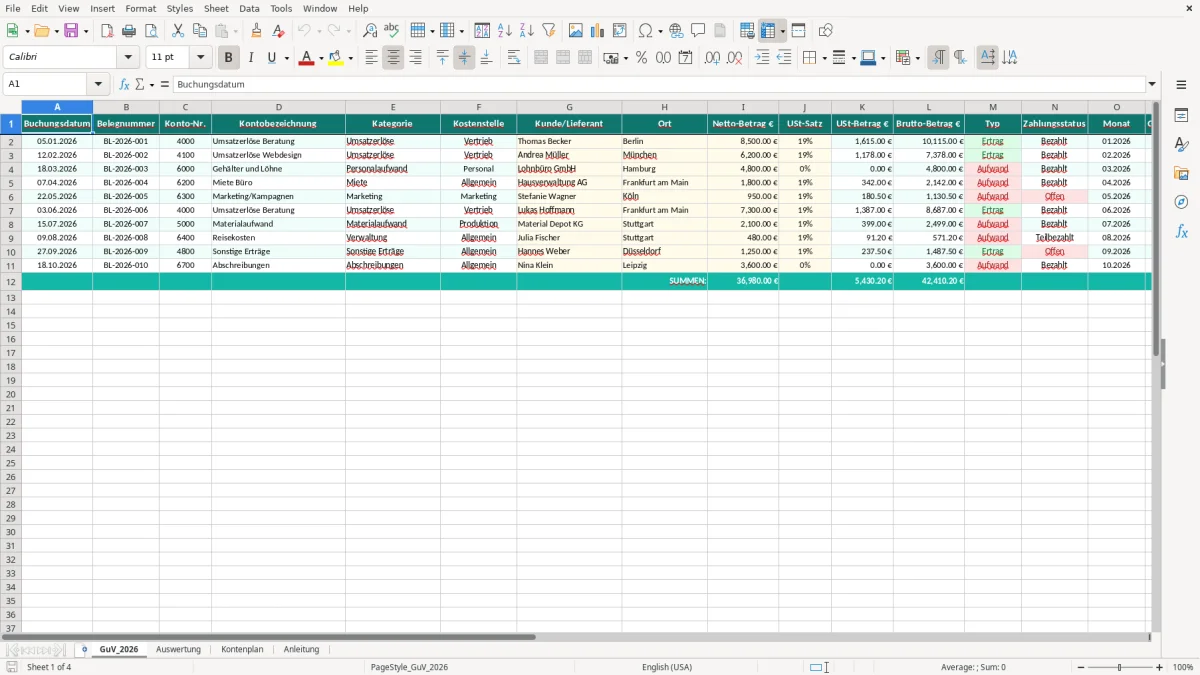
Task: Increase indent
Action: pyautogui.click(x=762, y=58)
